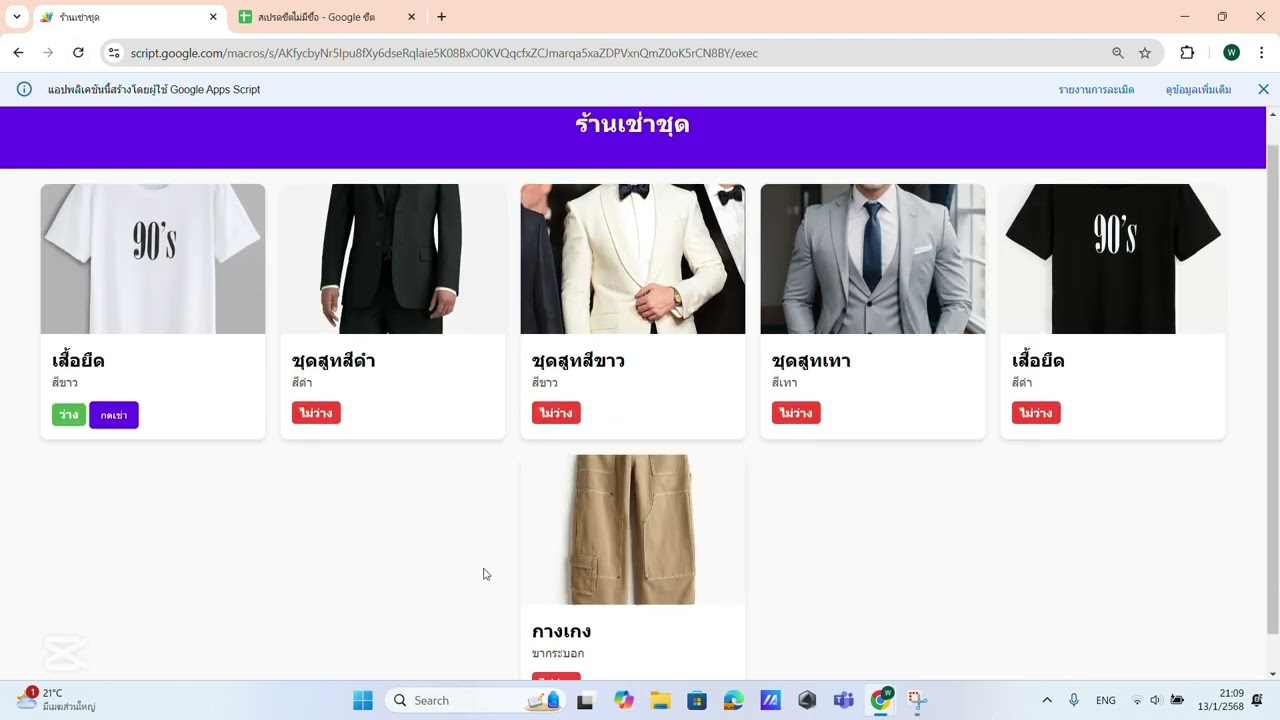
Task: Click the taskbar Search box
Action: (477, 700)
